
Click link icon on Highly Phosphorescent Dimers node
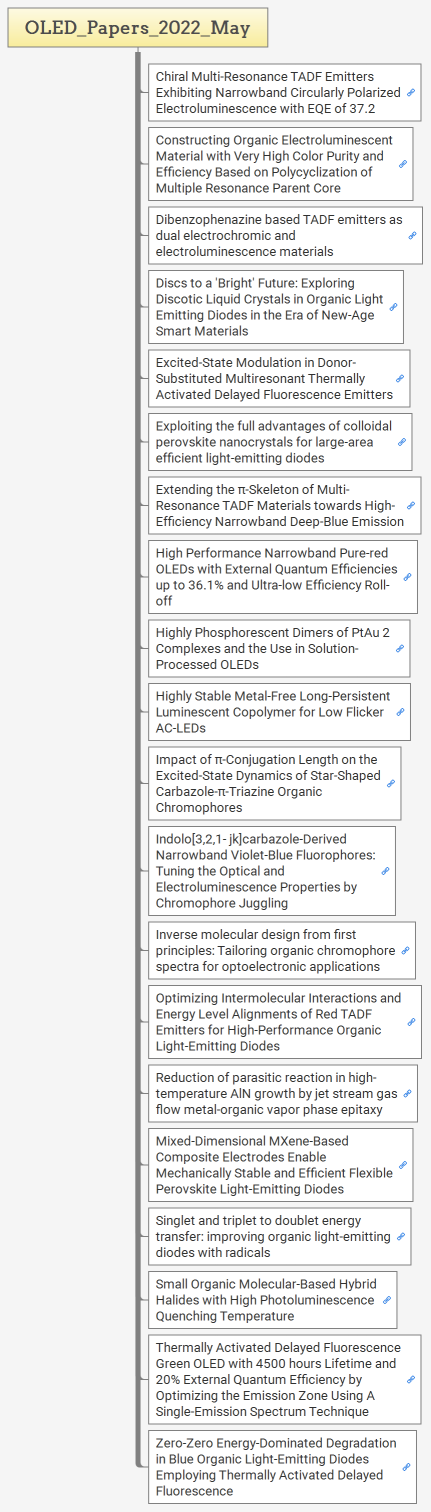tap(400, 648)
